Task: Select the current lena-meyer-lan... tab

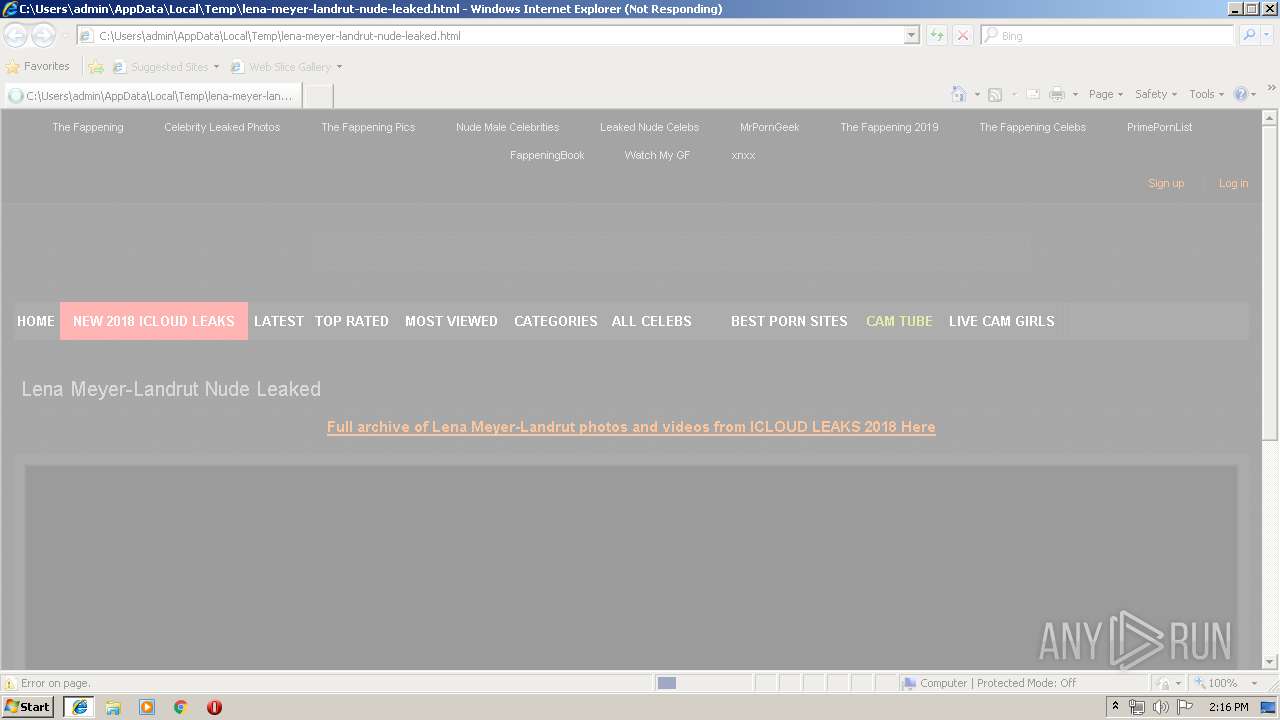Action: pos(151,96)
